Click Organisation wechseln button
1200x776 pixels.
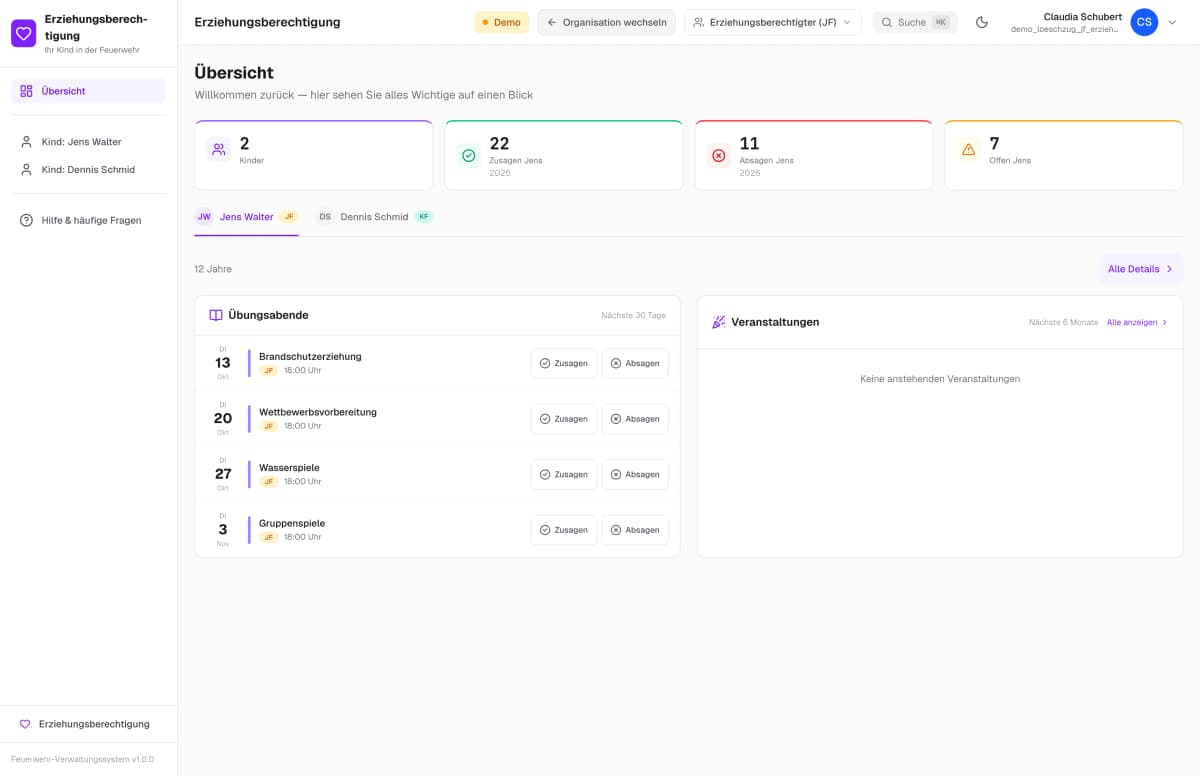tap(606, 22)
